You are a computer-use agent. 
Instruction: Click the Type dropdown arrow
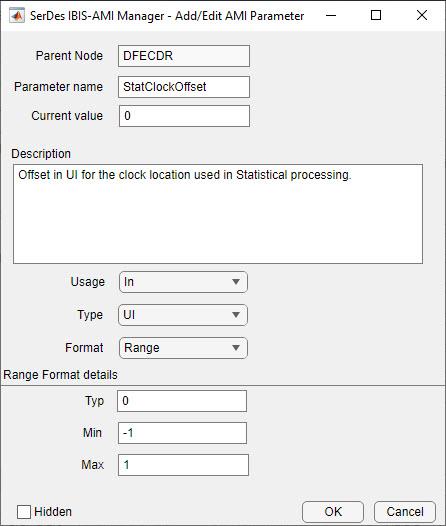coord(236,315)
